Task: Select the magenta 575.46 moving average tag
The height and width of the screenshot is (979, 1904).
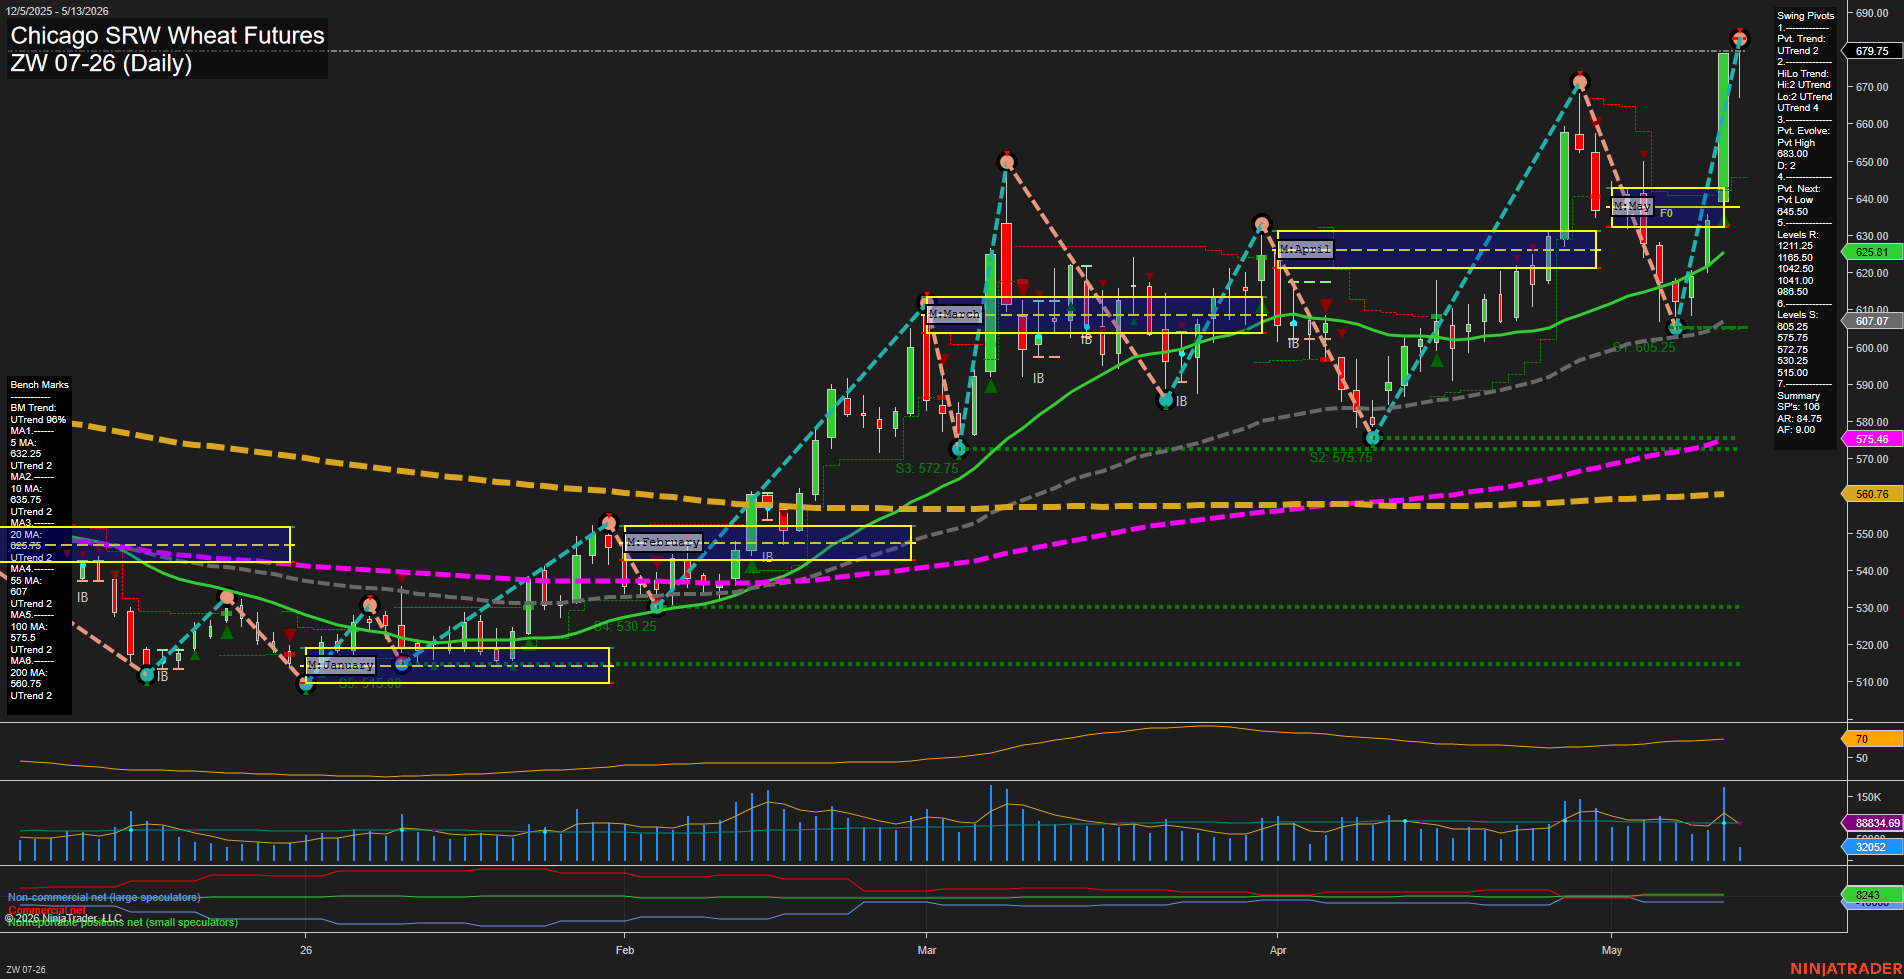Action: pos(1872,439)
